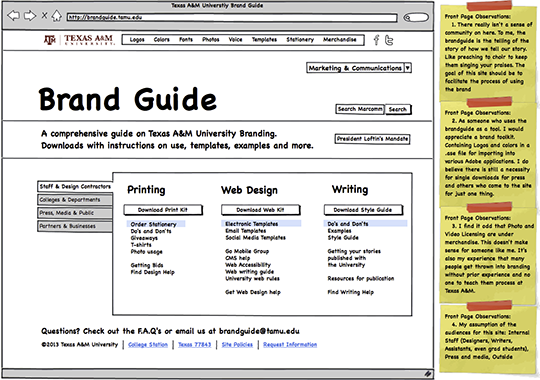
Task: Select Colleges & Departments tab
Action: click(75, 199)
